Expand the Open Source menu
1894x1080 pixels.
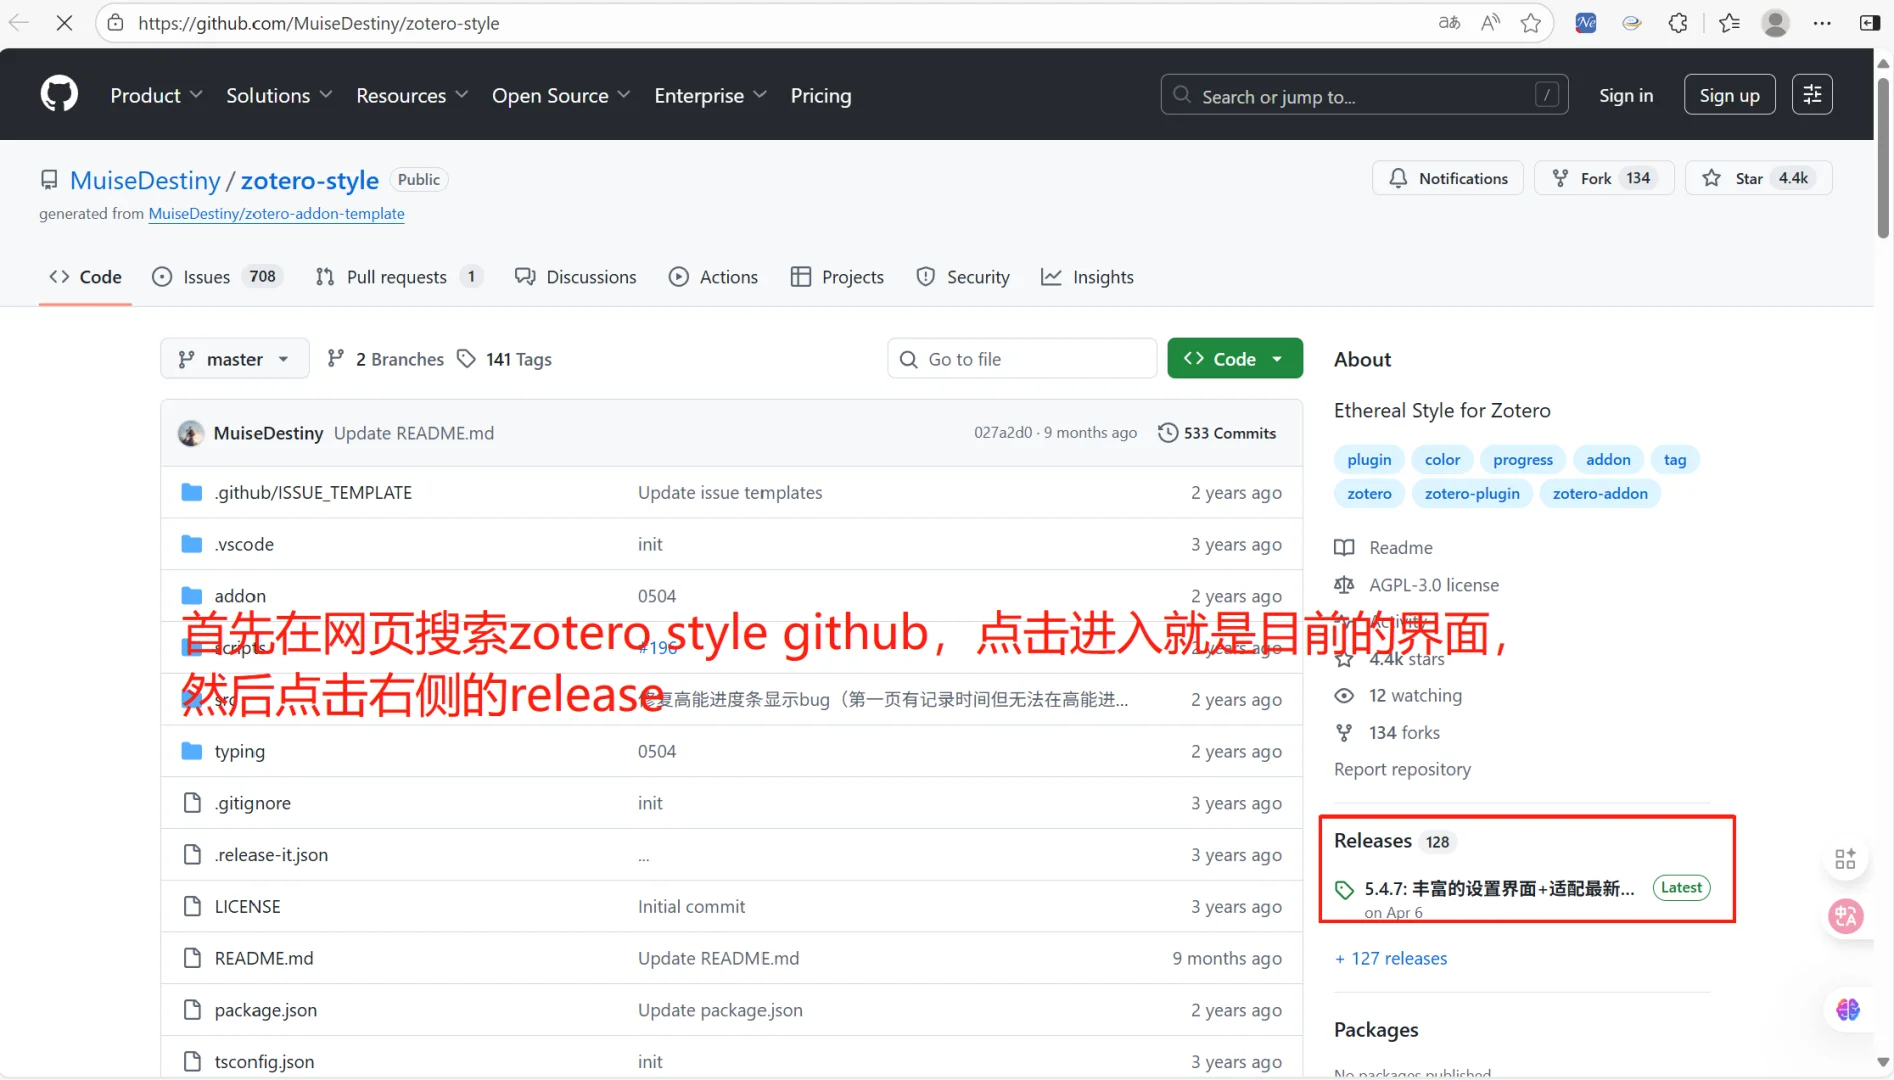(561, 95)
